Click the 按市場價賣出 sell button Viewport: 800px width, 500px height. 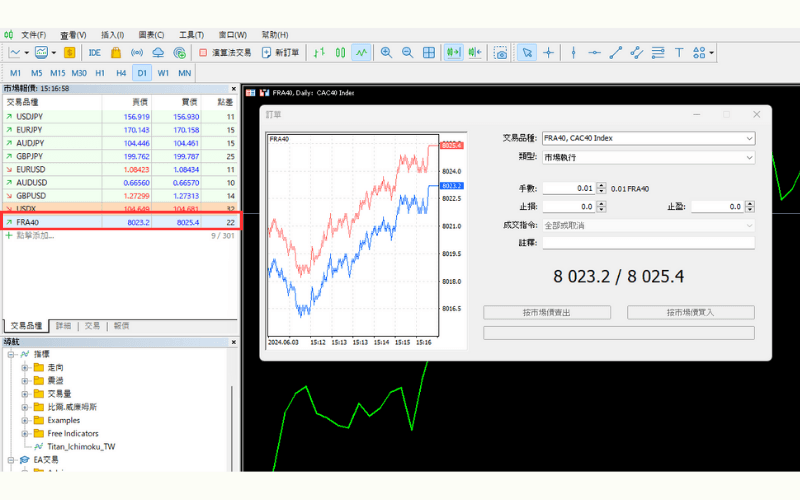pos(547,312)
